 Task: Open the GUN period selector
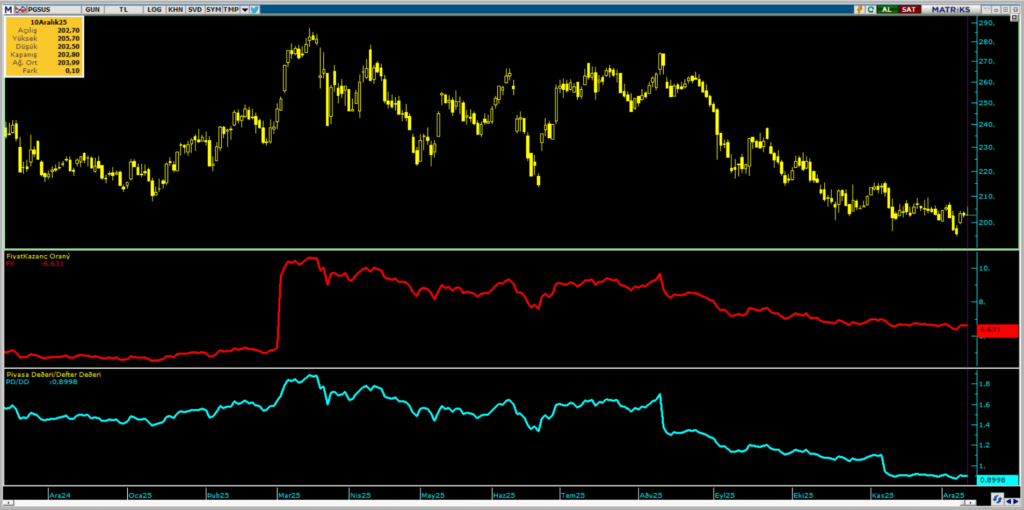coord(93,8)
